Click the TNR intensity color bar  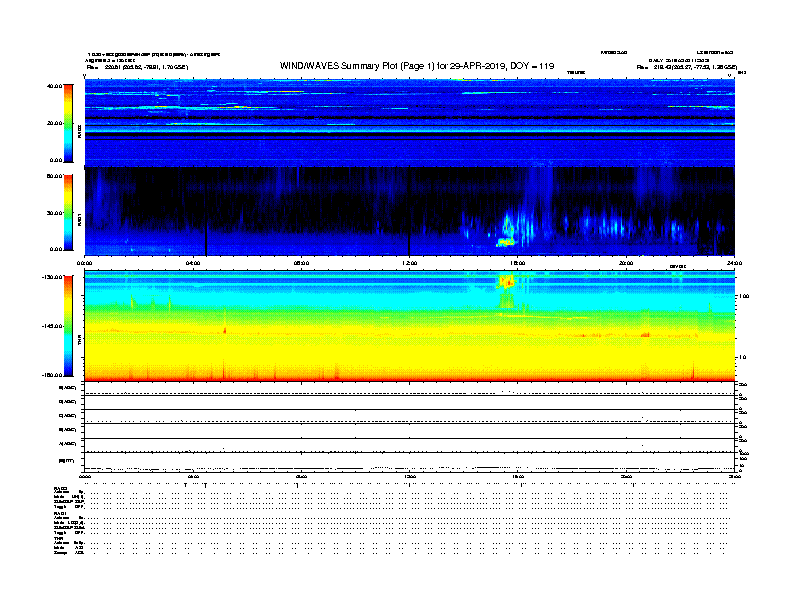coord(68,326)
